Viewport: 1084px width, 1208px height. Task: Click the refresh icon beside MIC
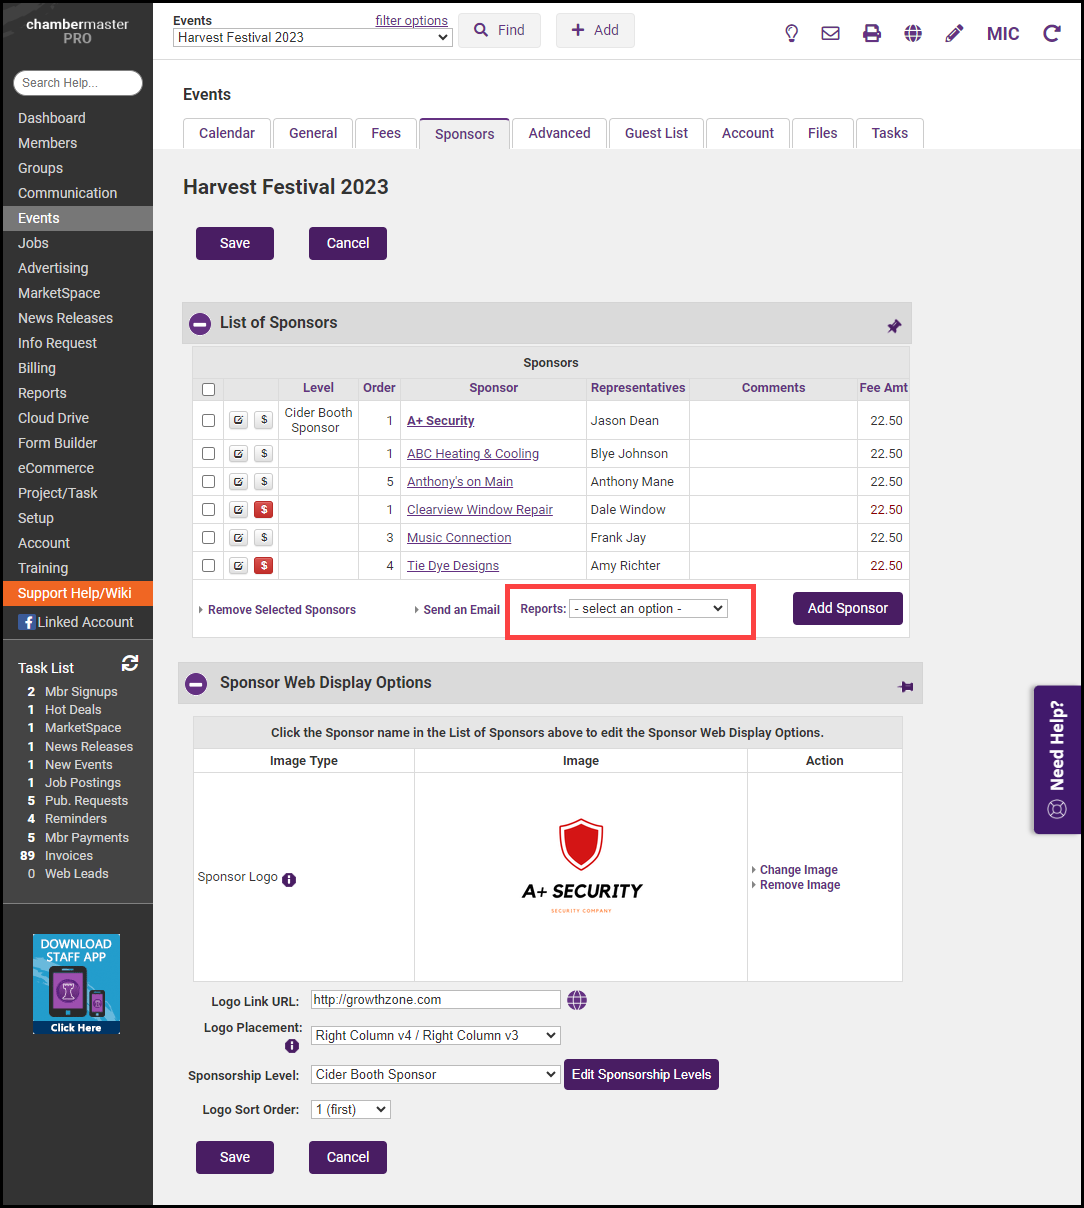[x=1052, y=33]
